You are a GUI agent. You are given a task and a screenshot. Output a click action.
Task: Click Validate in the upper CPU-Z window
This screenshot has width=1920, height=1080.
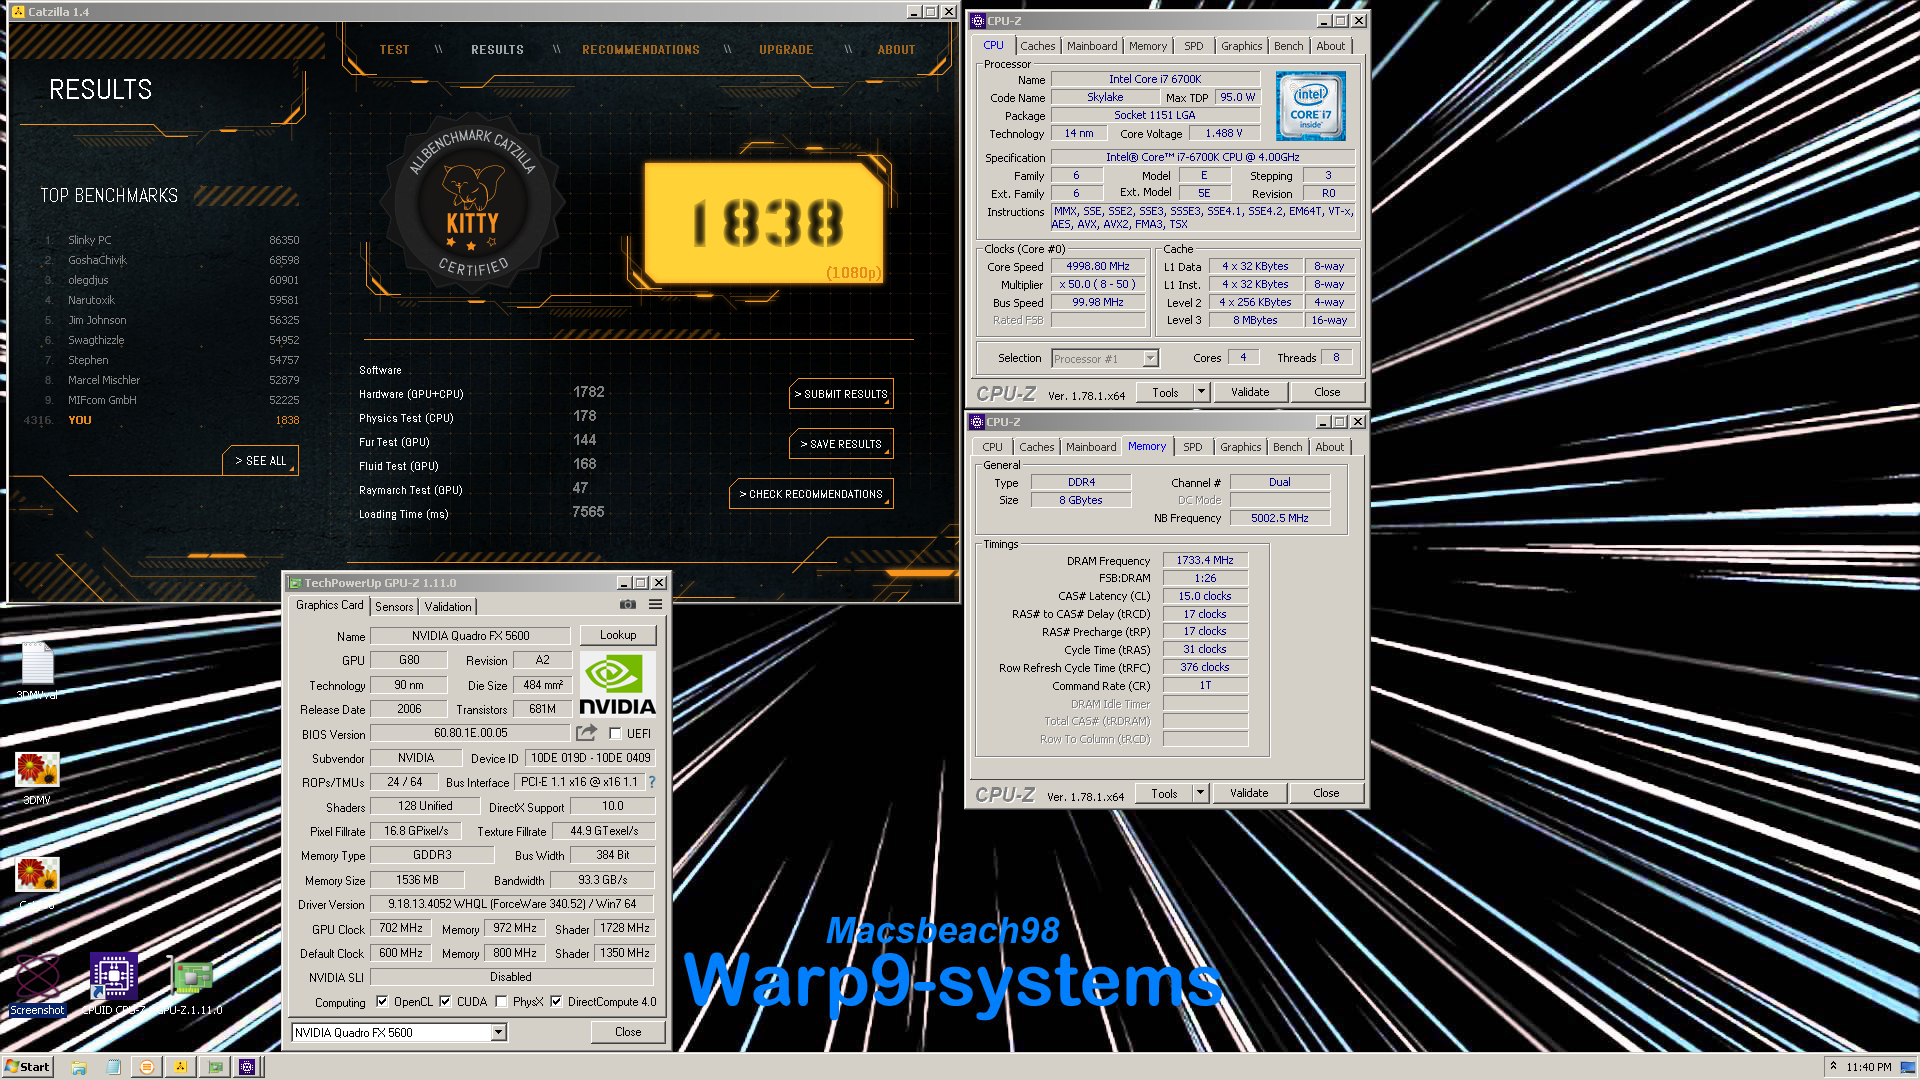tap(1250, 392)
